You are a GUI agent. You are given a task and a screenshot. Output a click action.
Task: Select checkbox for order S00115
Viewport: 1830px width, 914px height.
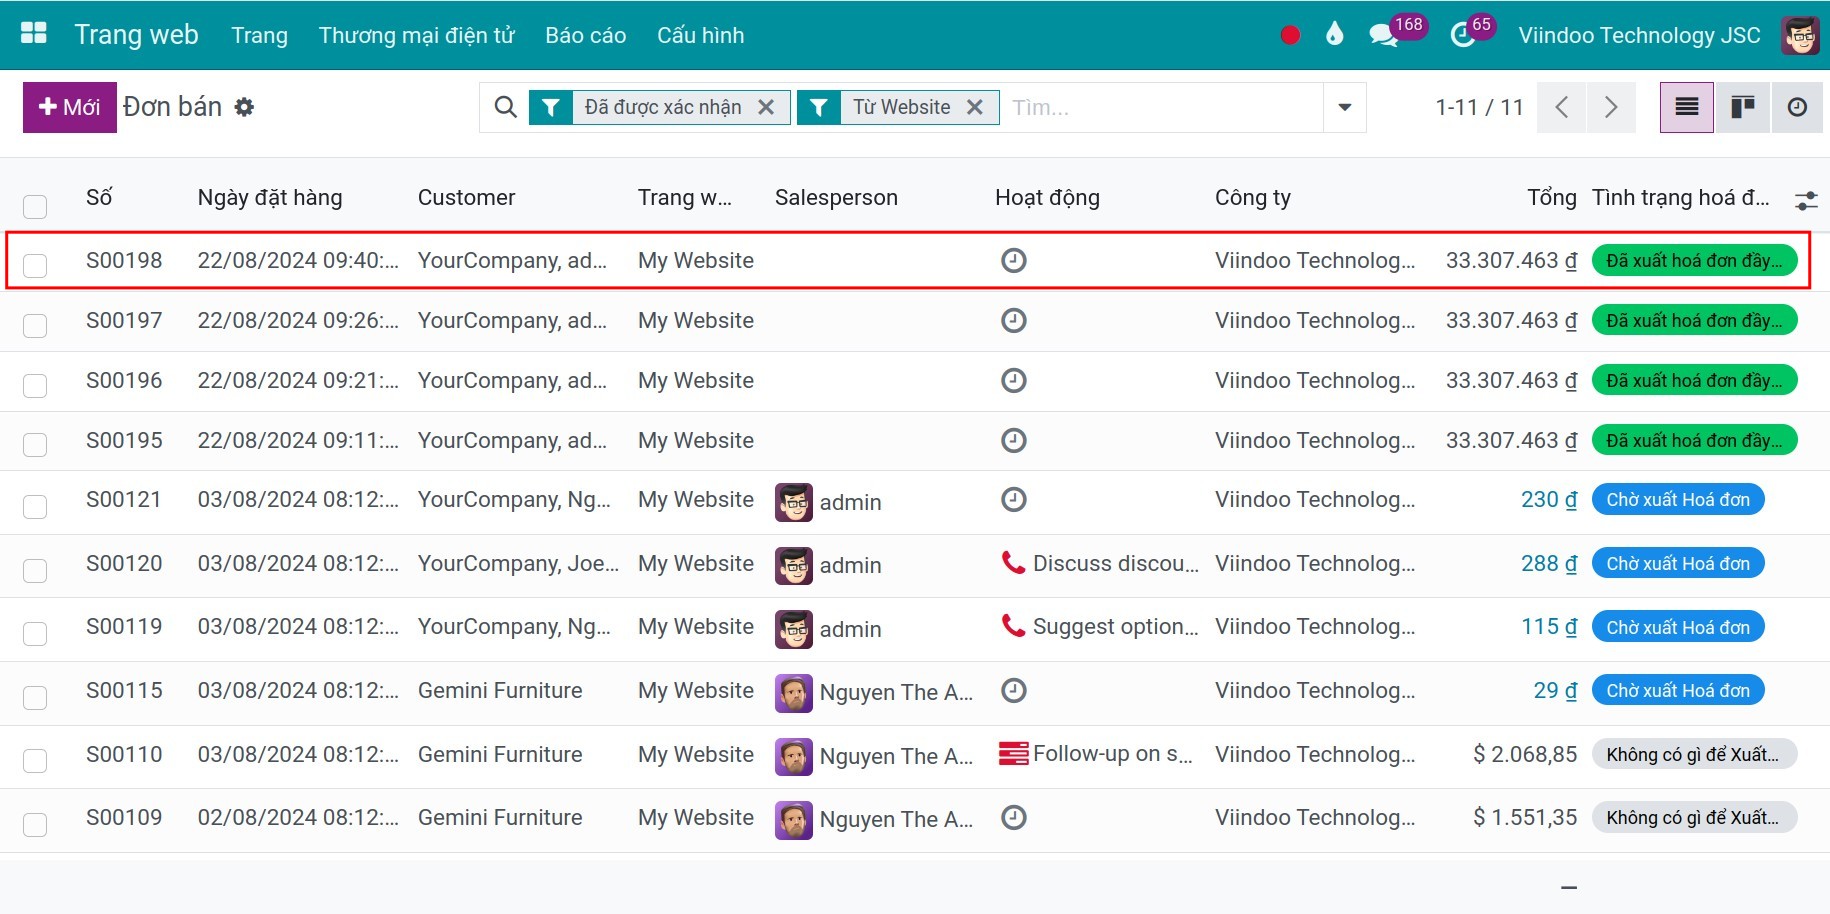click(35, 697)
